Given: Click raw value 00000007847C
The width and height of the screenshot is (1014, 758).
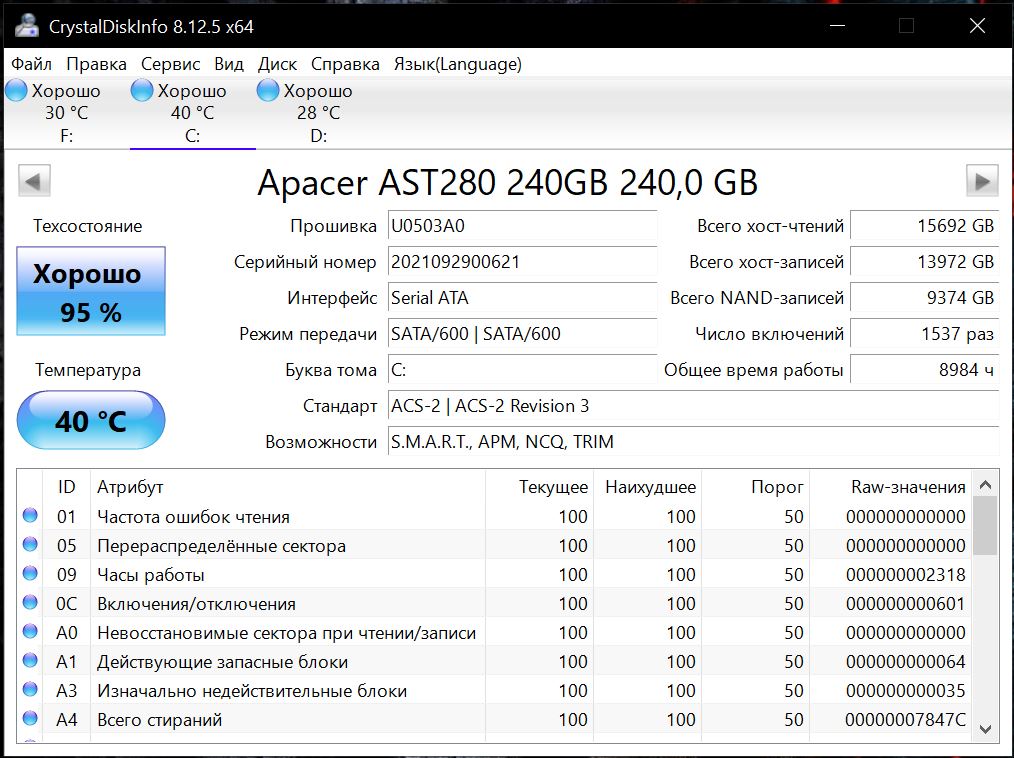Looking at the screenshot, I should click(905, 719).
